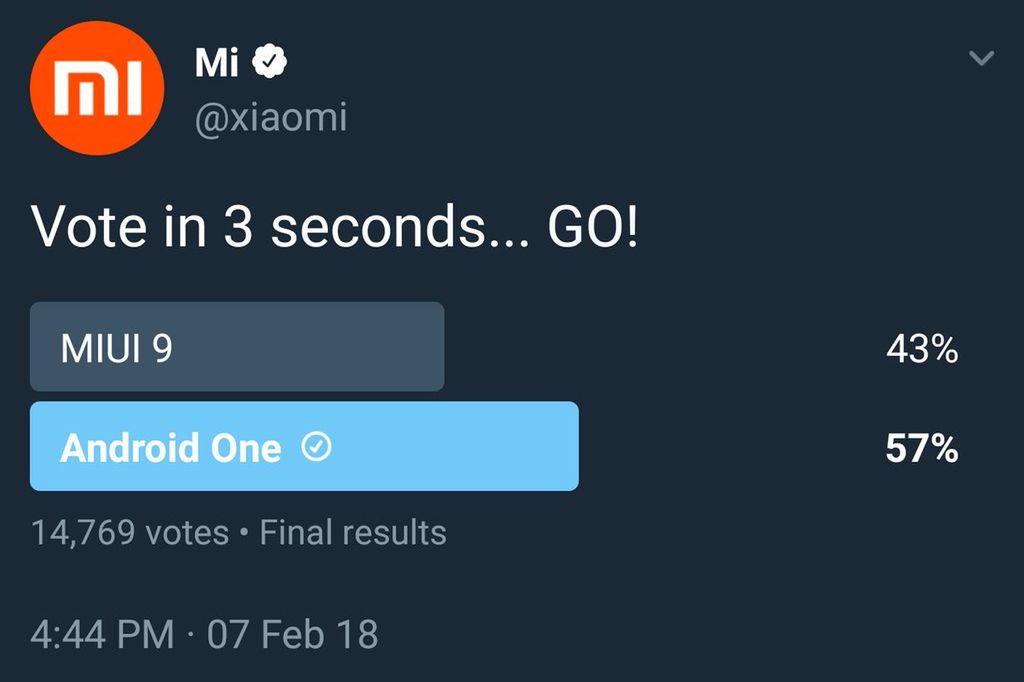Click the 07 Feb 18 date
Viewport: 1024px width, 682px height.
292,634
